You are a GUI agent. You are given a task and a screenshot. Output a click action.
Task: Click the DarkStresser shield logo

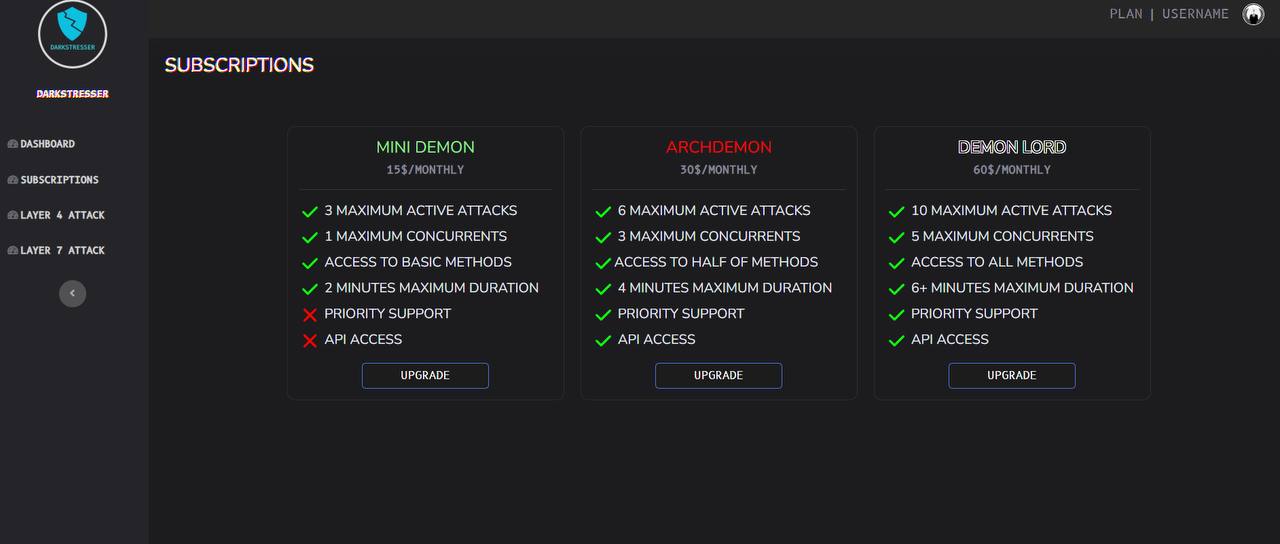(72, 32)
